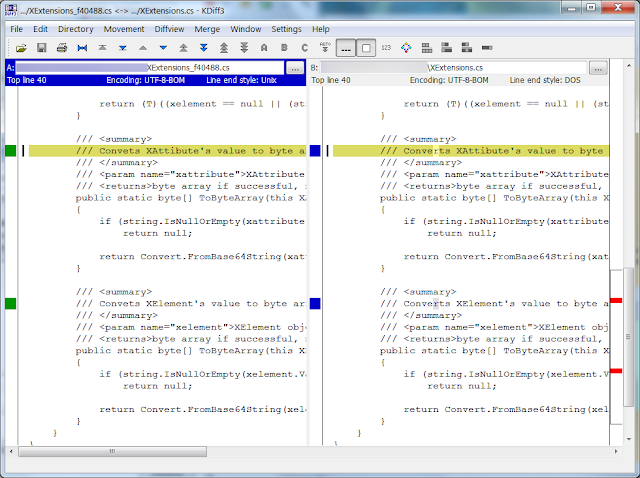
Task: Click the vertical scrollbar thumb
Action: click(629, 336)
